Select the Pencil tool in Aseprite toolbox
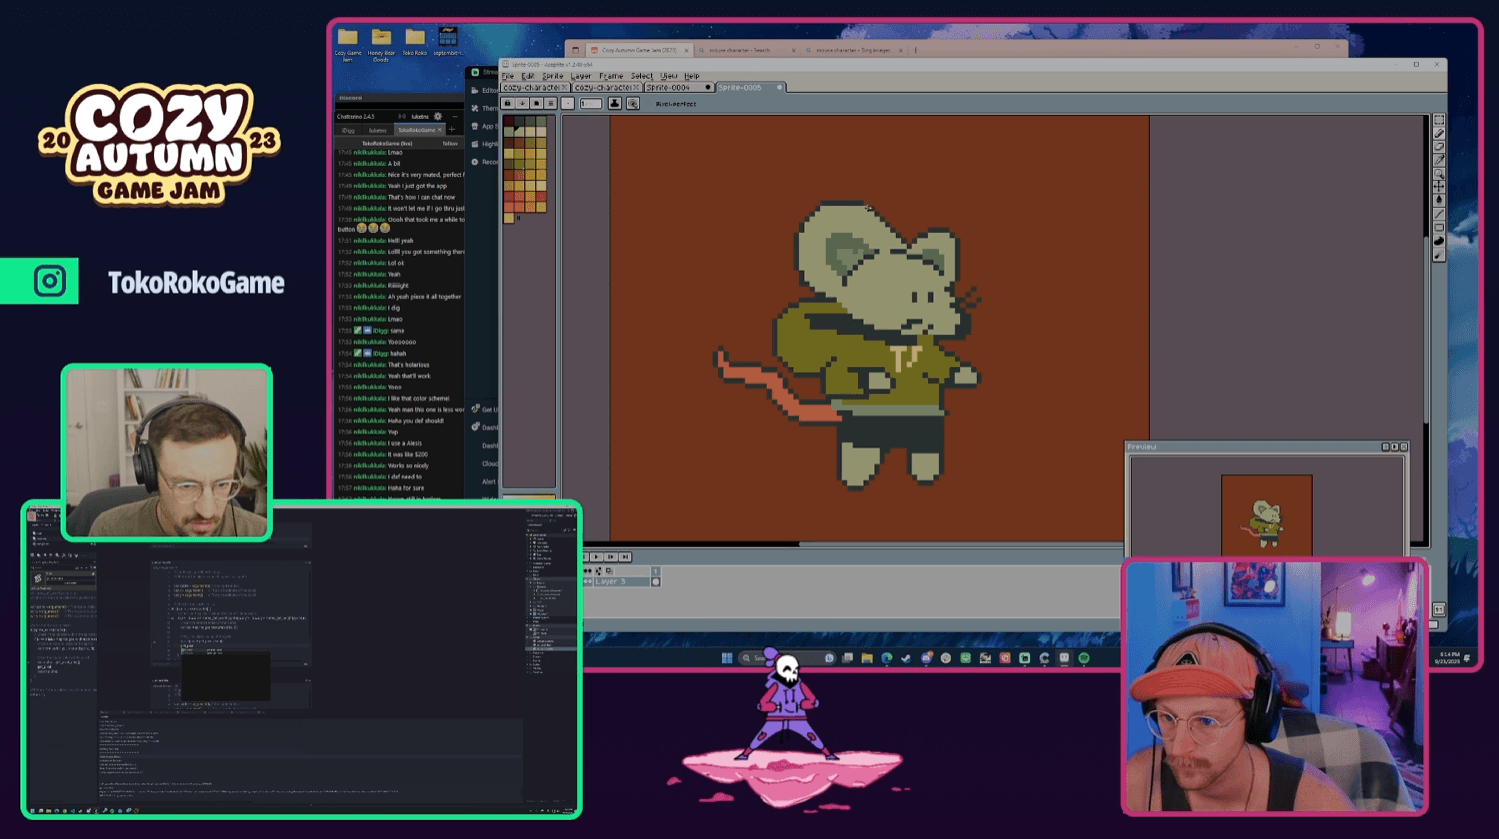The width and height of the screenshot is (1499, 839). (1439, 133)
